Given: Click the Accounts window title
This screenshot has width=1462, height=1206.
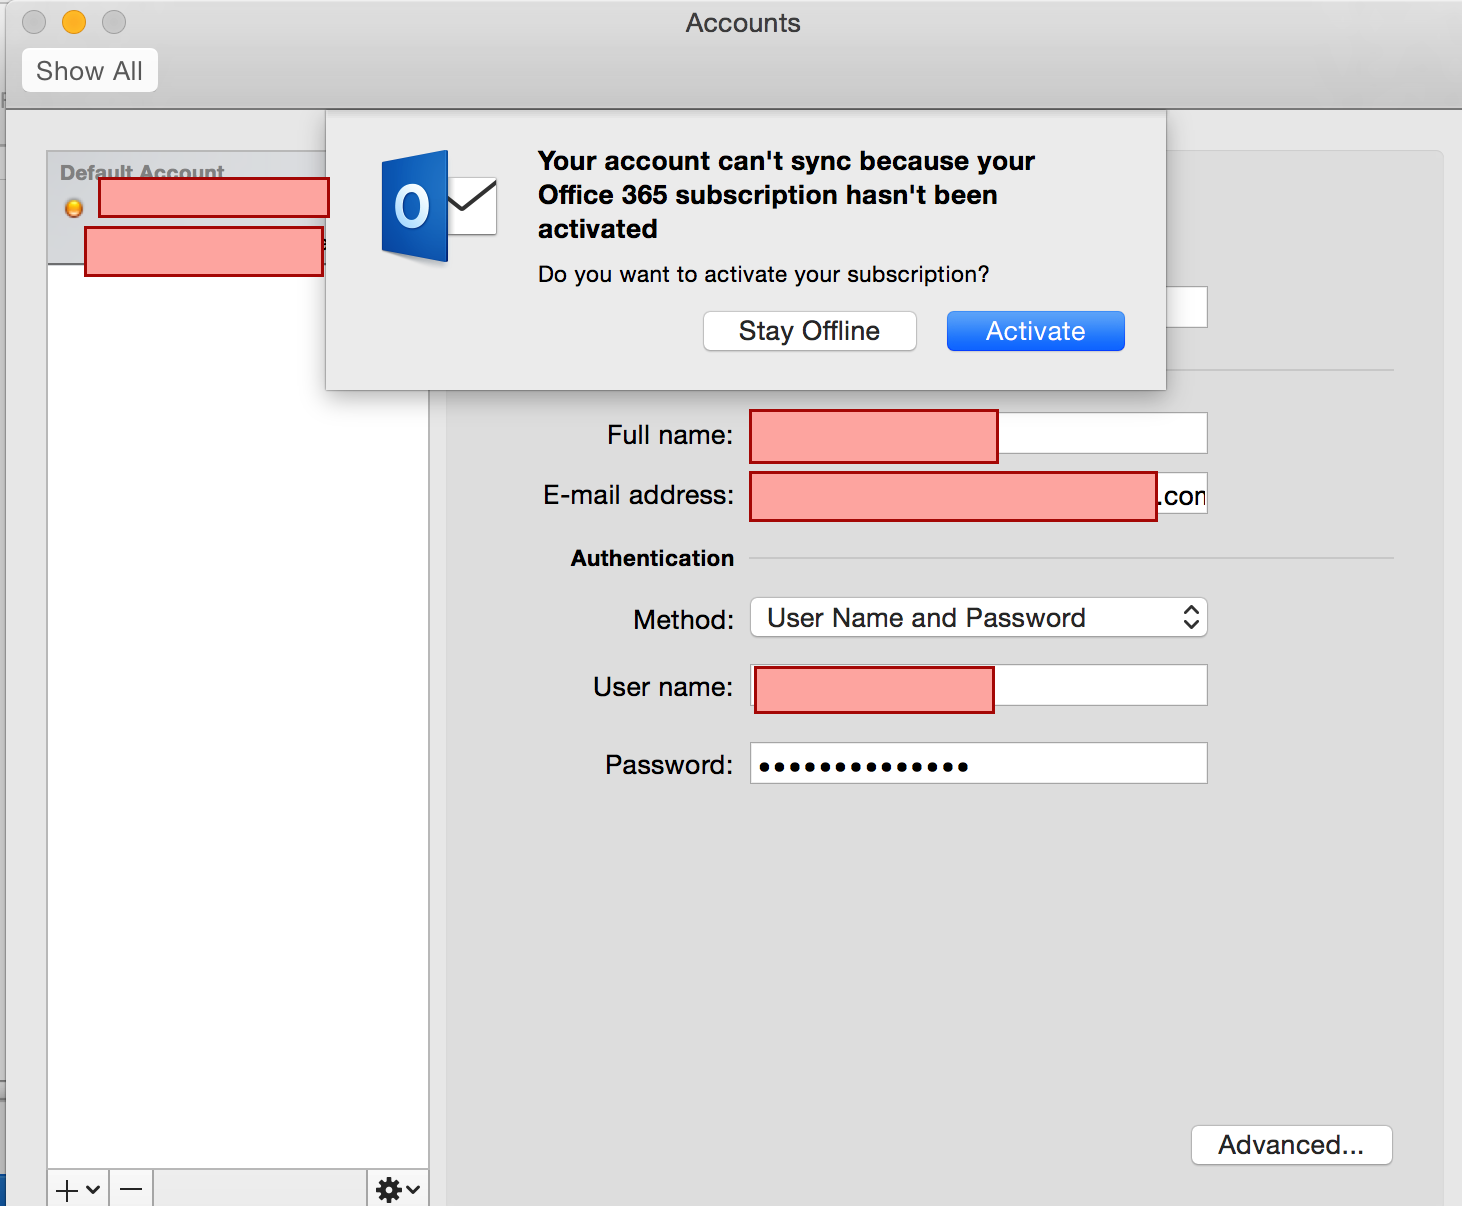Looking at the screenshot, I should 743,23.
